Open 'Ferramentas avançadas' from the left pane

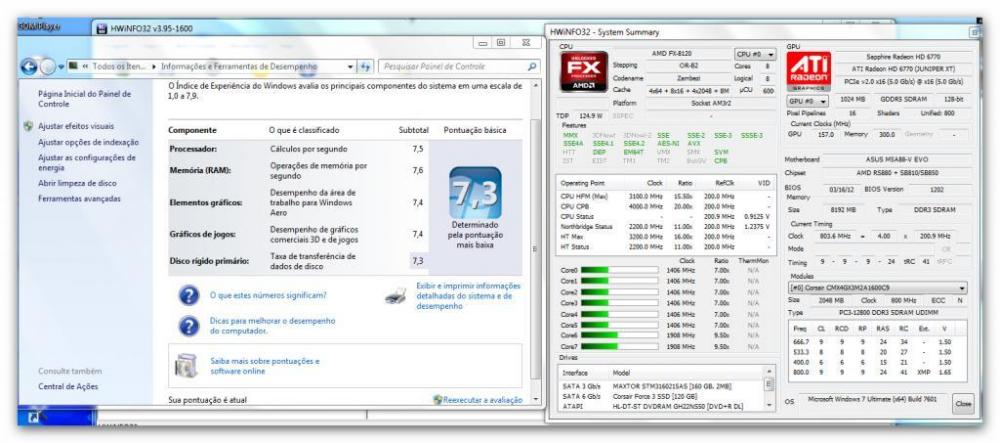(78, 199)
